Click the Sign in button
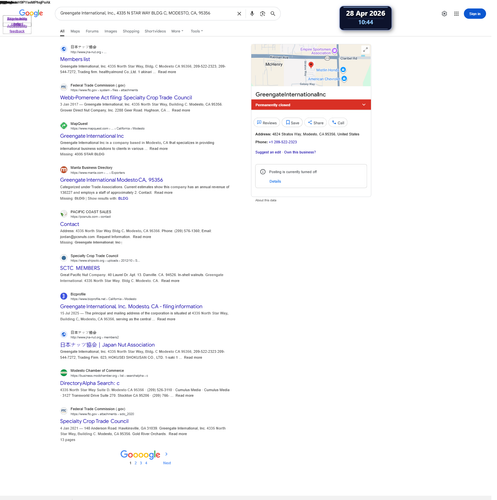 coord(475,14)
